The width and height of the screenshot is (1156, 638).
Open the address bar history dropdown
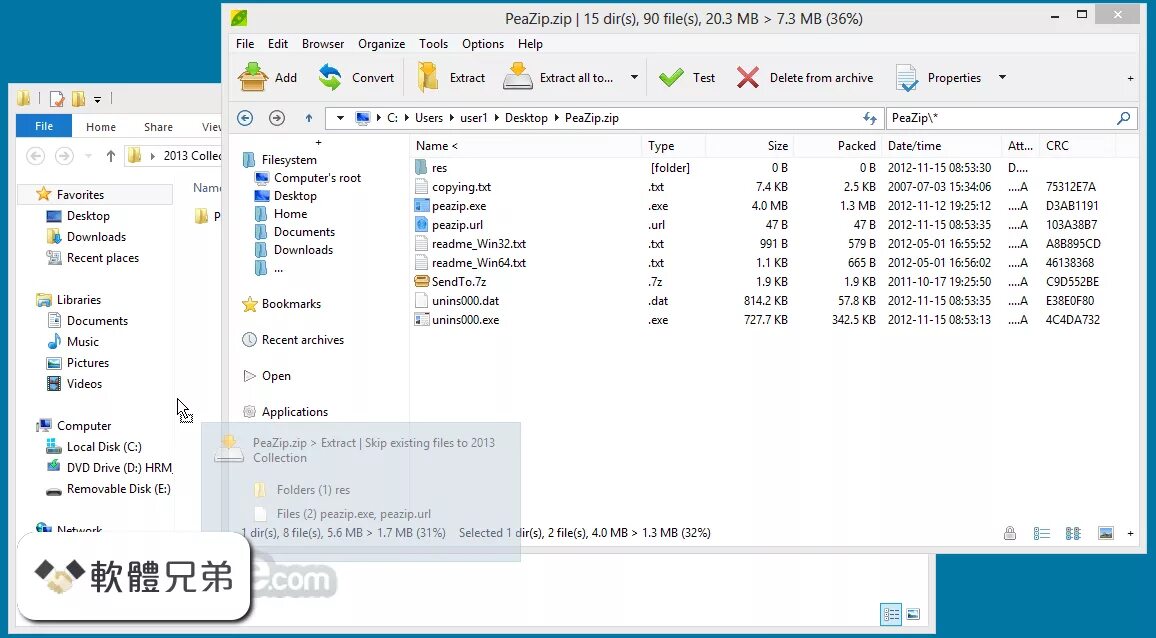(x=339, y=117)
